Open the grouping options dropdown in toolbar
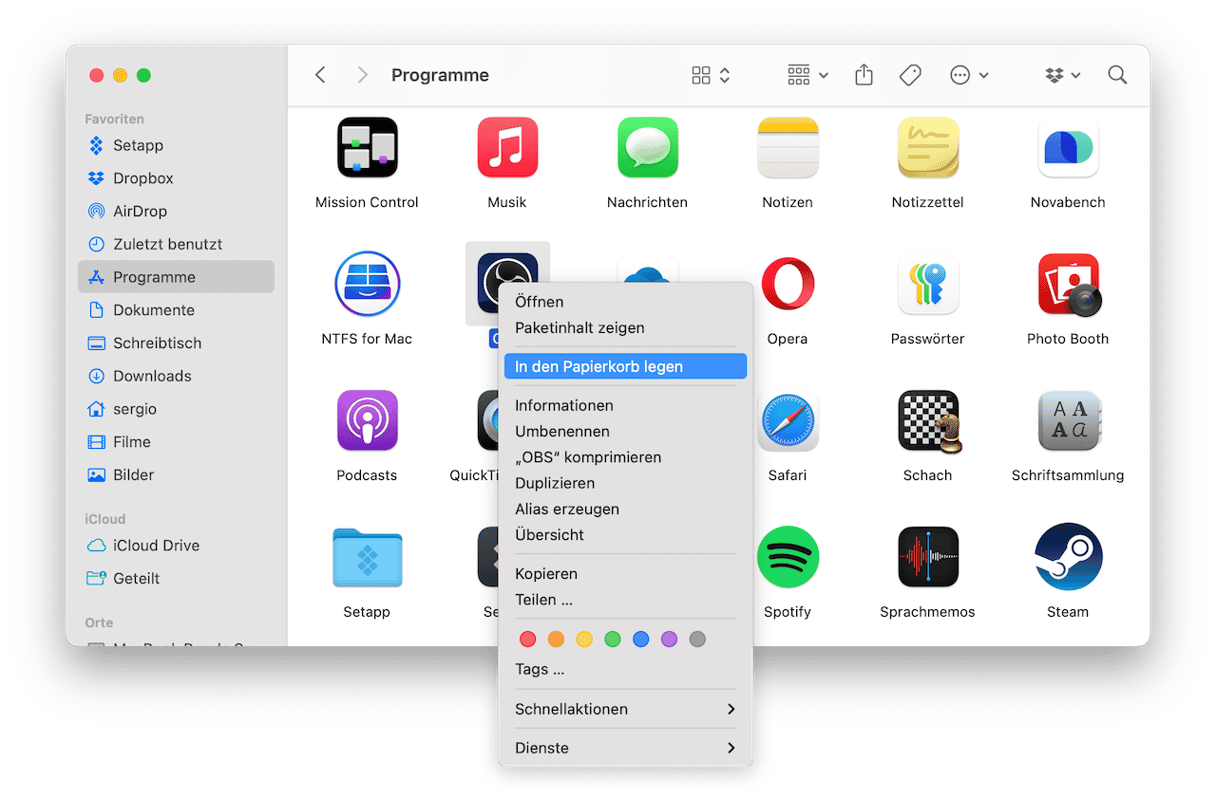Viewport: 1216px width, 798px height. [x=807, y=75]
